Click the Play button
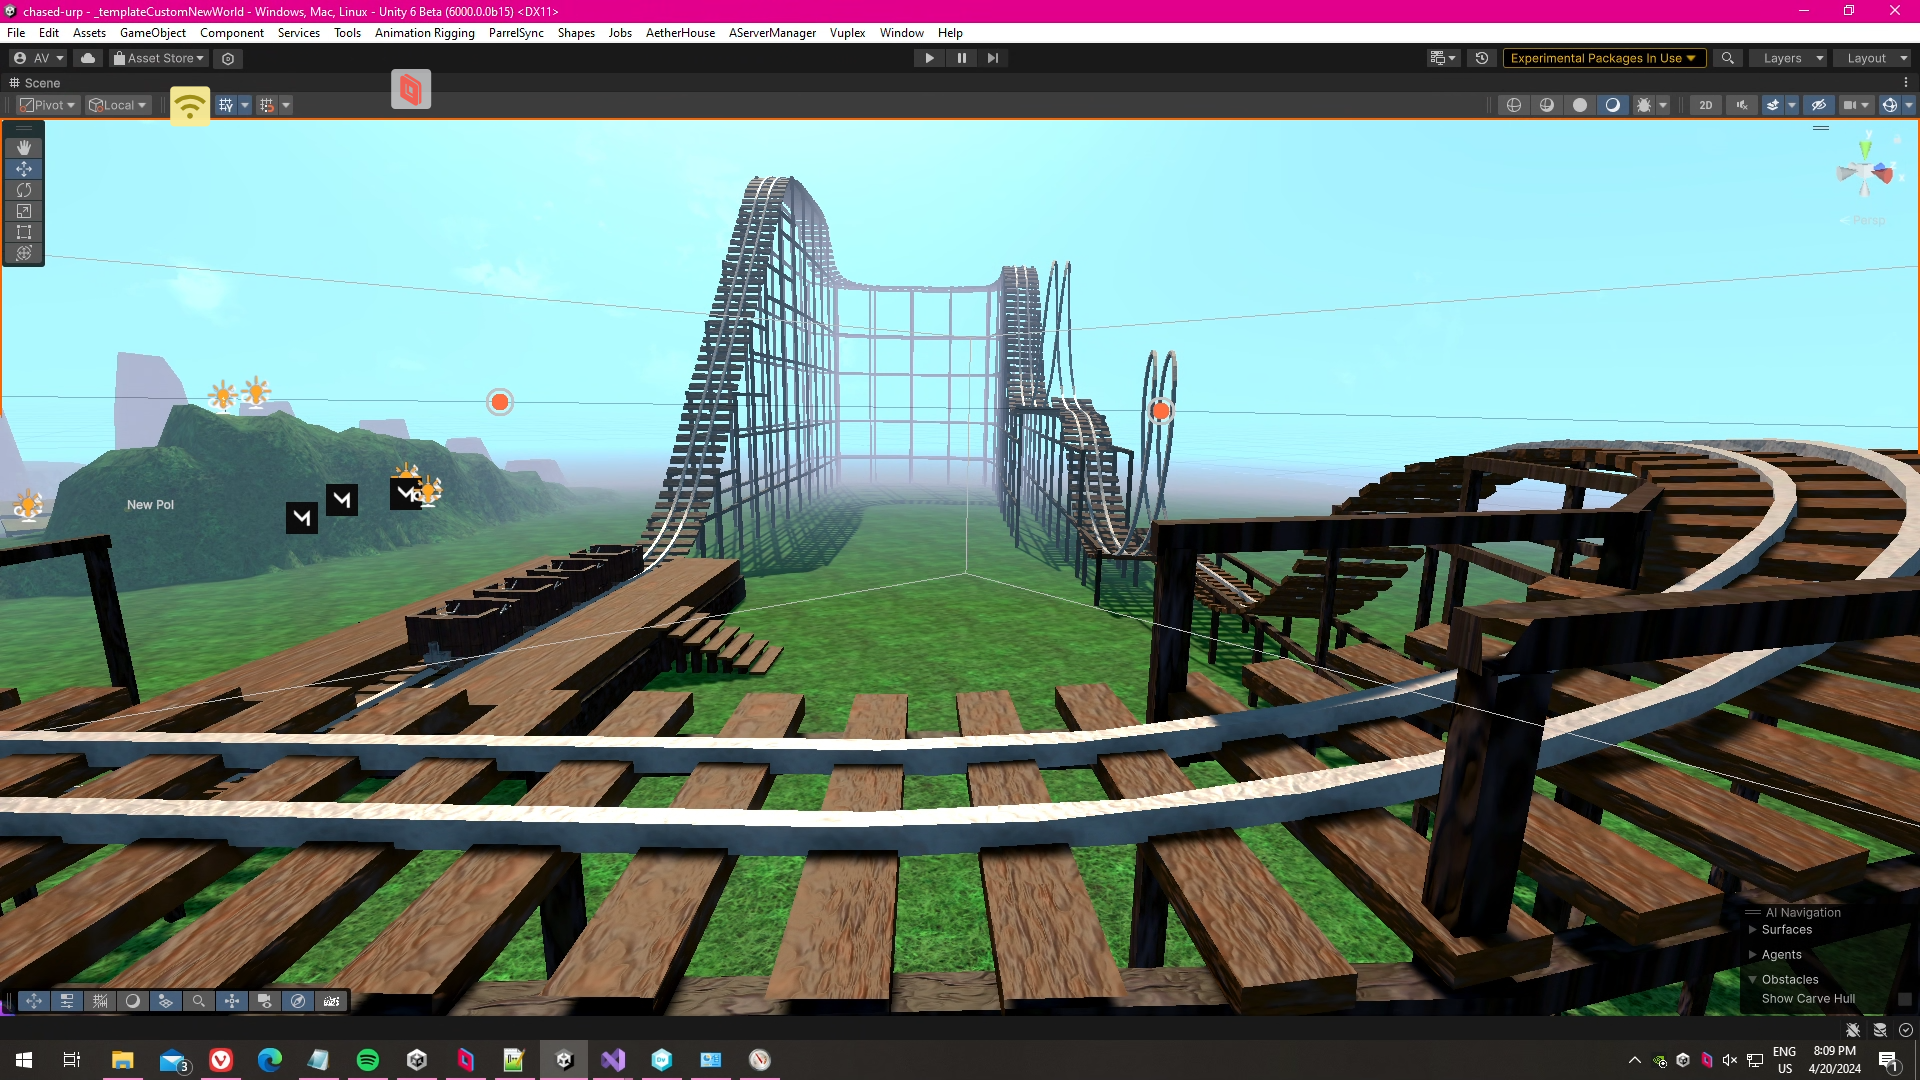Screen dimensions: 1920x1080 coord(929,58)
